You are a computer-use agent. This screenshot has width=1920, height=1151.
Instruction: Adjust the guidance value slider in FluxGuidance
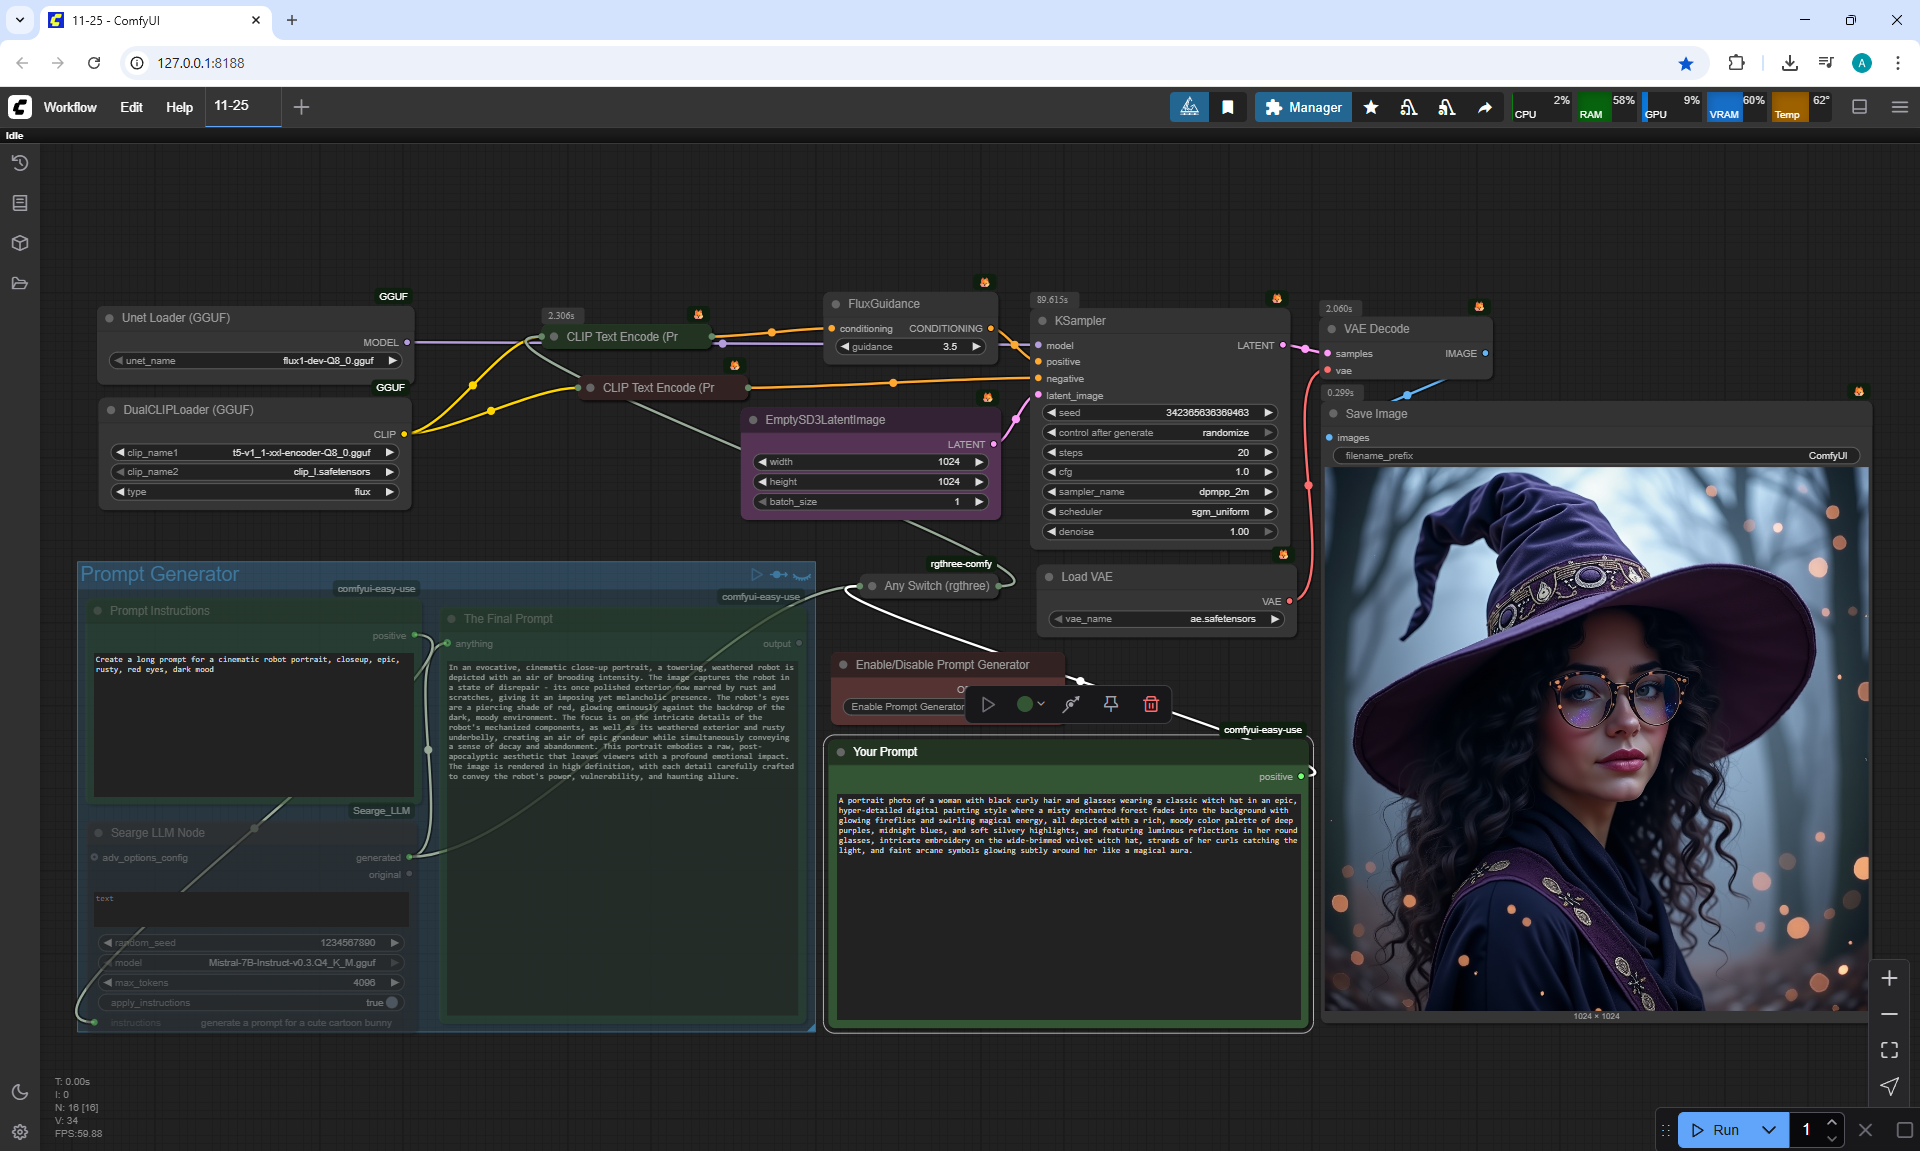click(x=910, y=347)
